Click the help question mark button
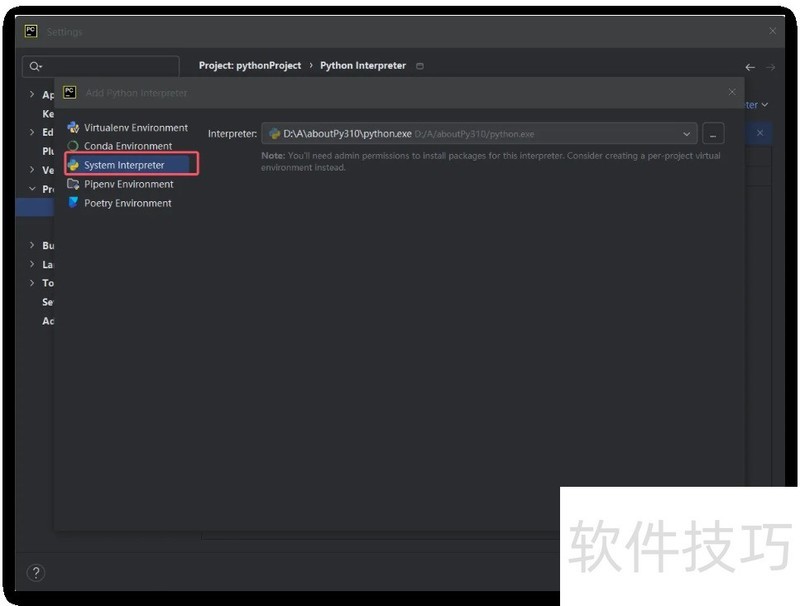The width and height of the screenshot is (800, 606). coord(36,573)
